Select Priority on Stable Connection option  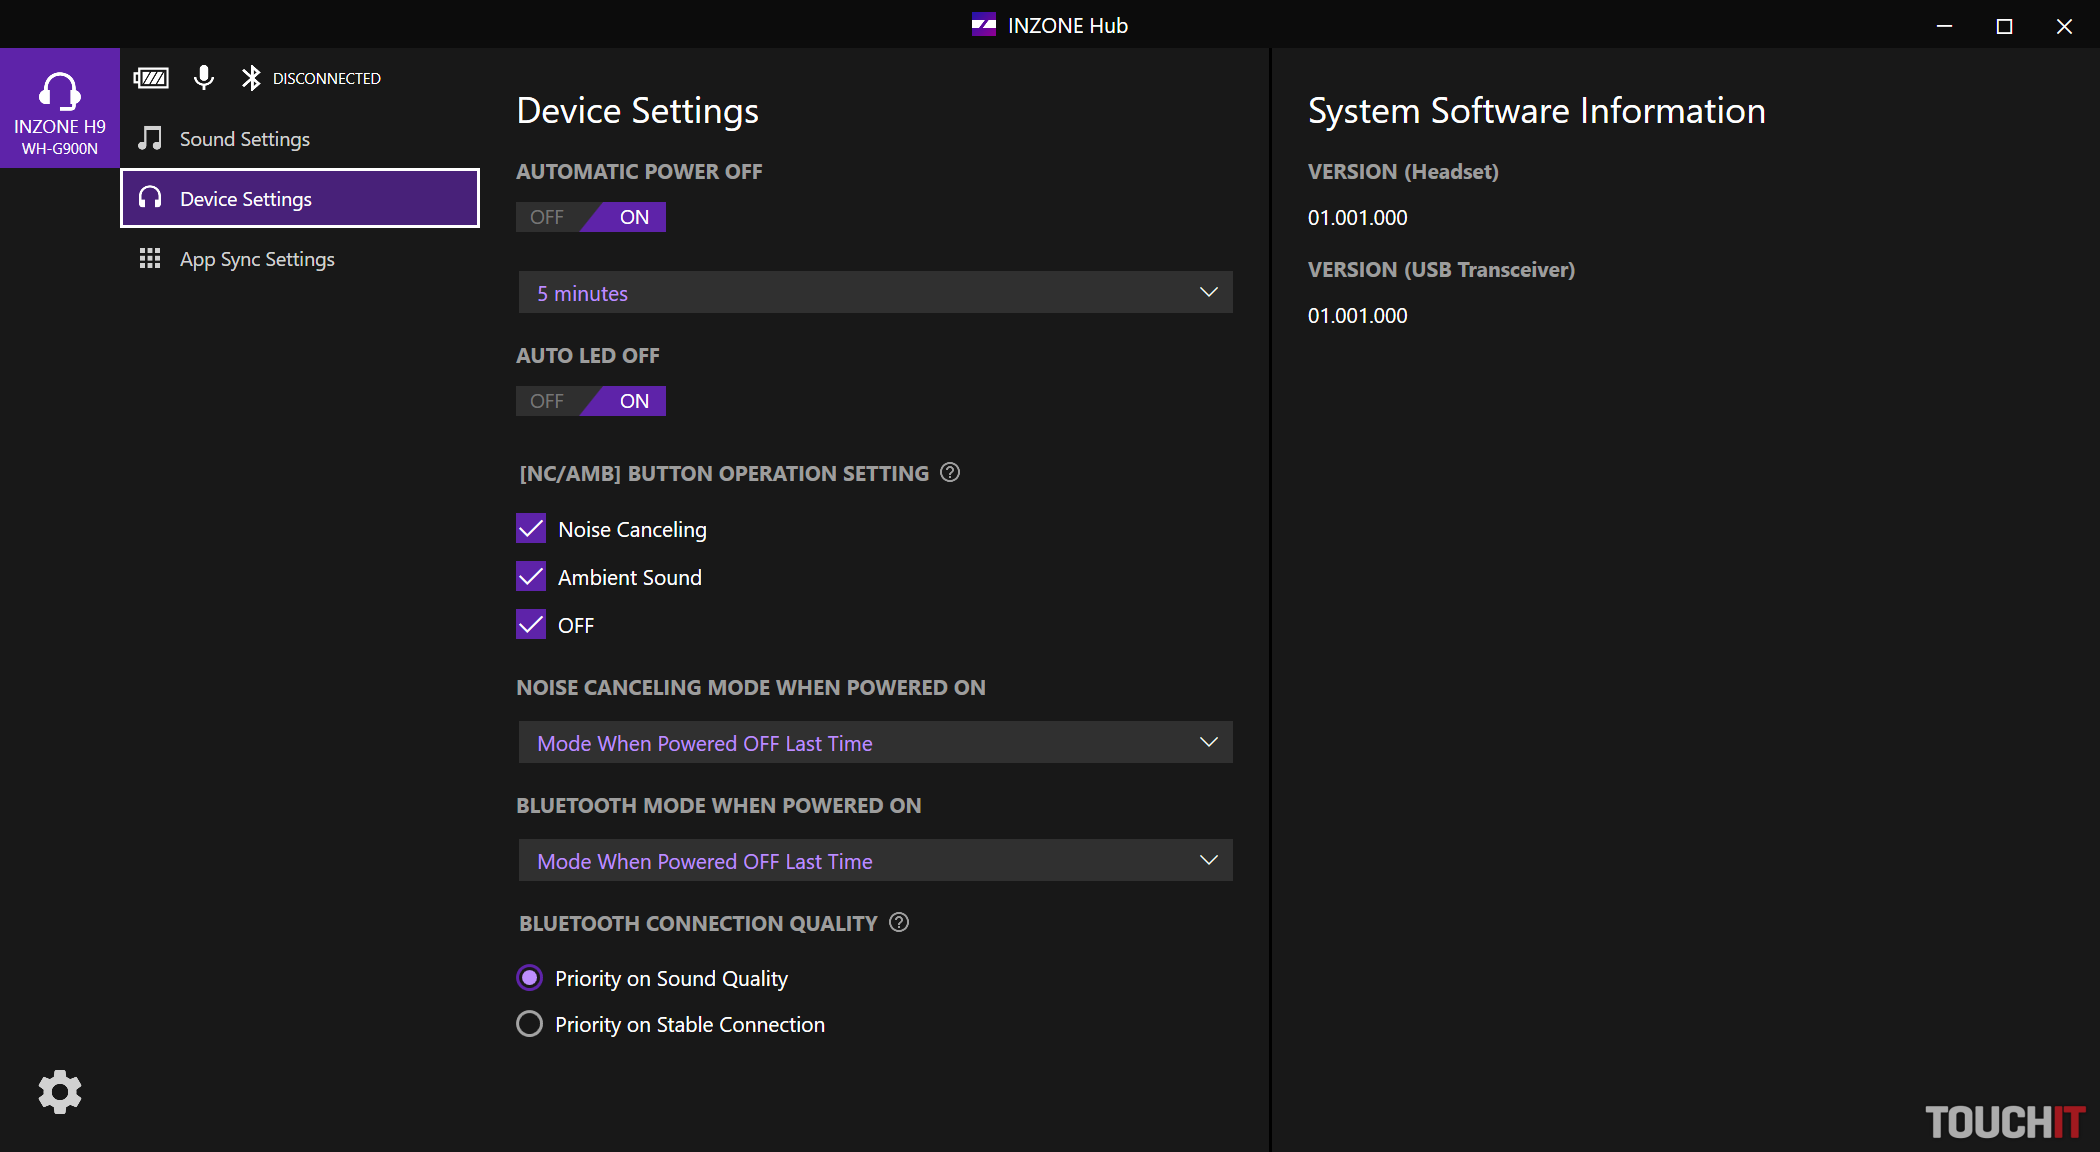point(530,1024)
